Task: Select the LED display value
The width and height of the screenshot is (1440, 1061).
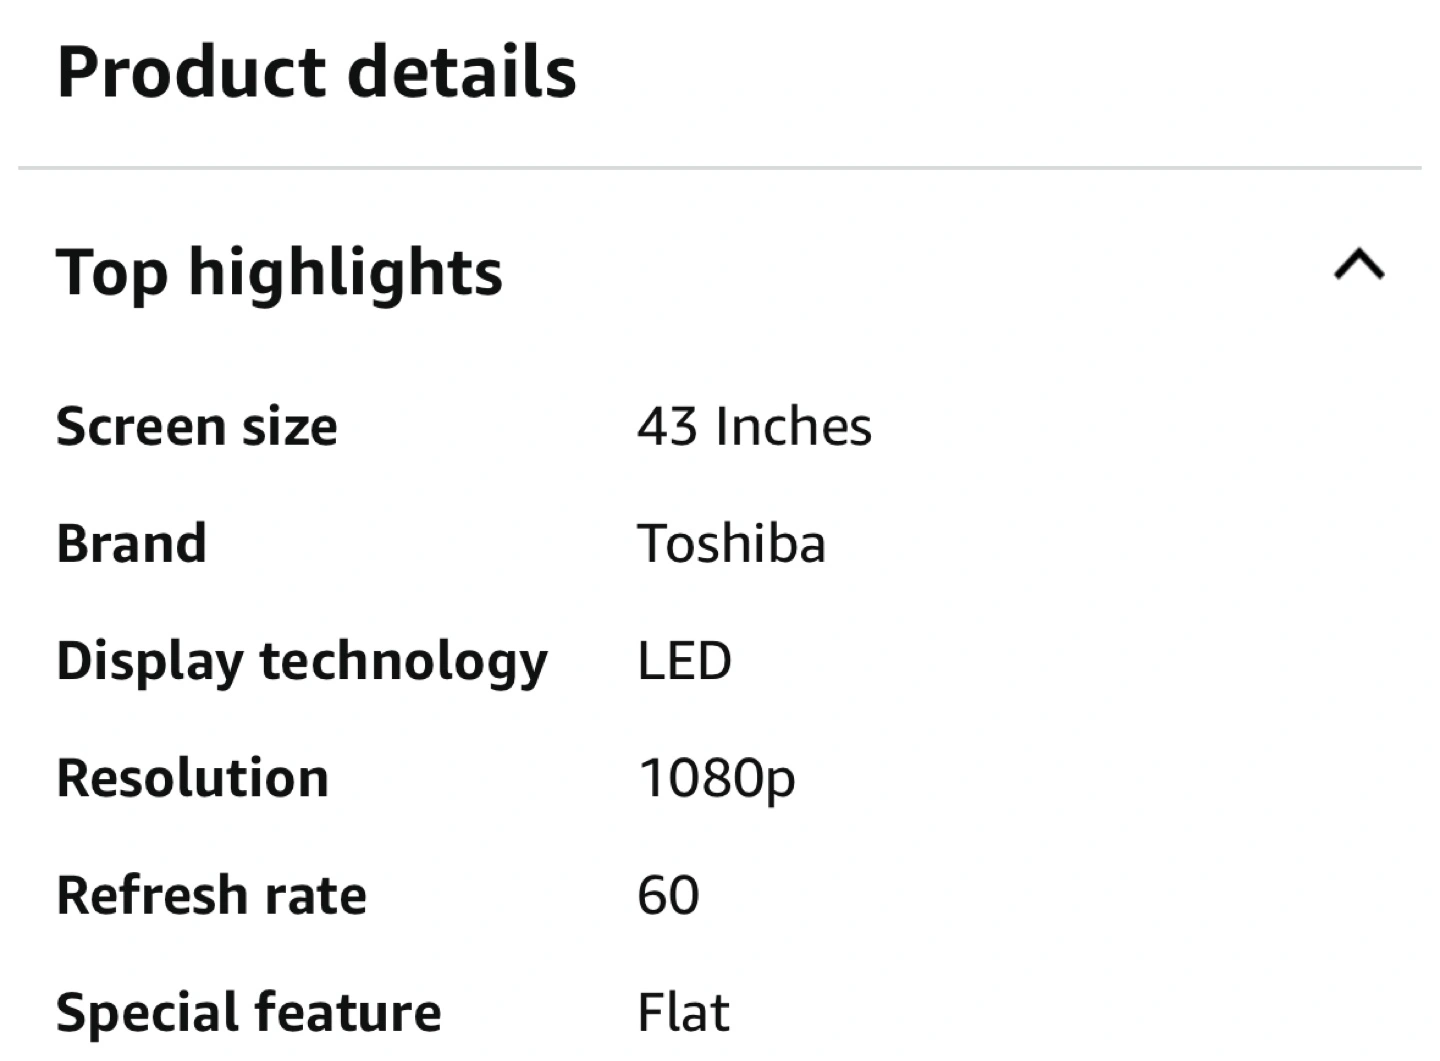Action: pos(685,661)
